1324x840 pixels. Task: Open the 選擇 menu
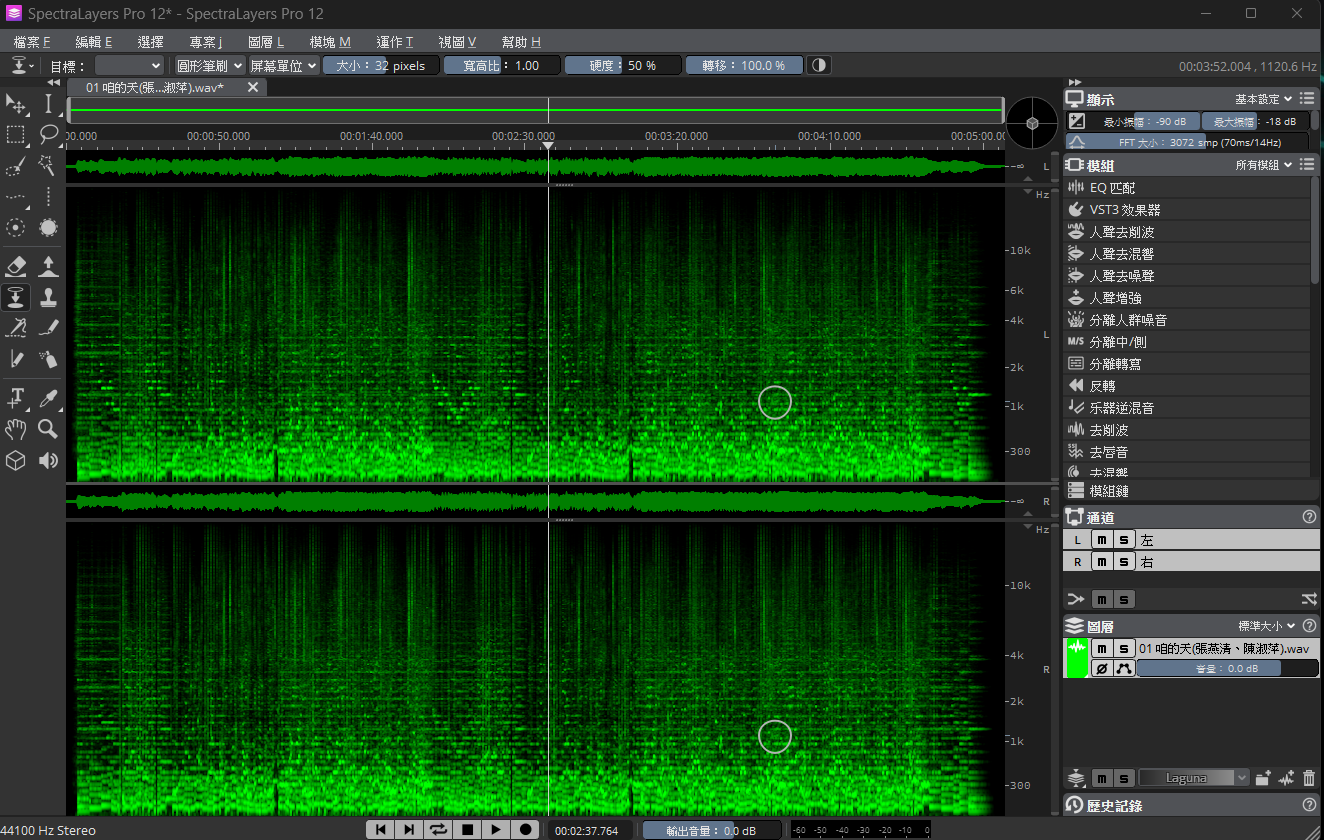click(151, 42)
